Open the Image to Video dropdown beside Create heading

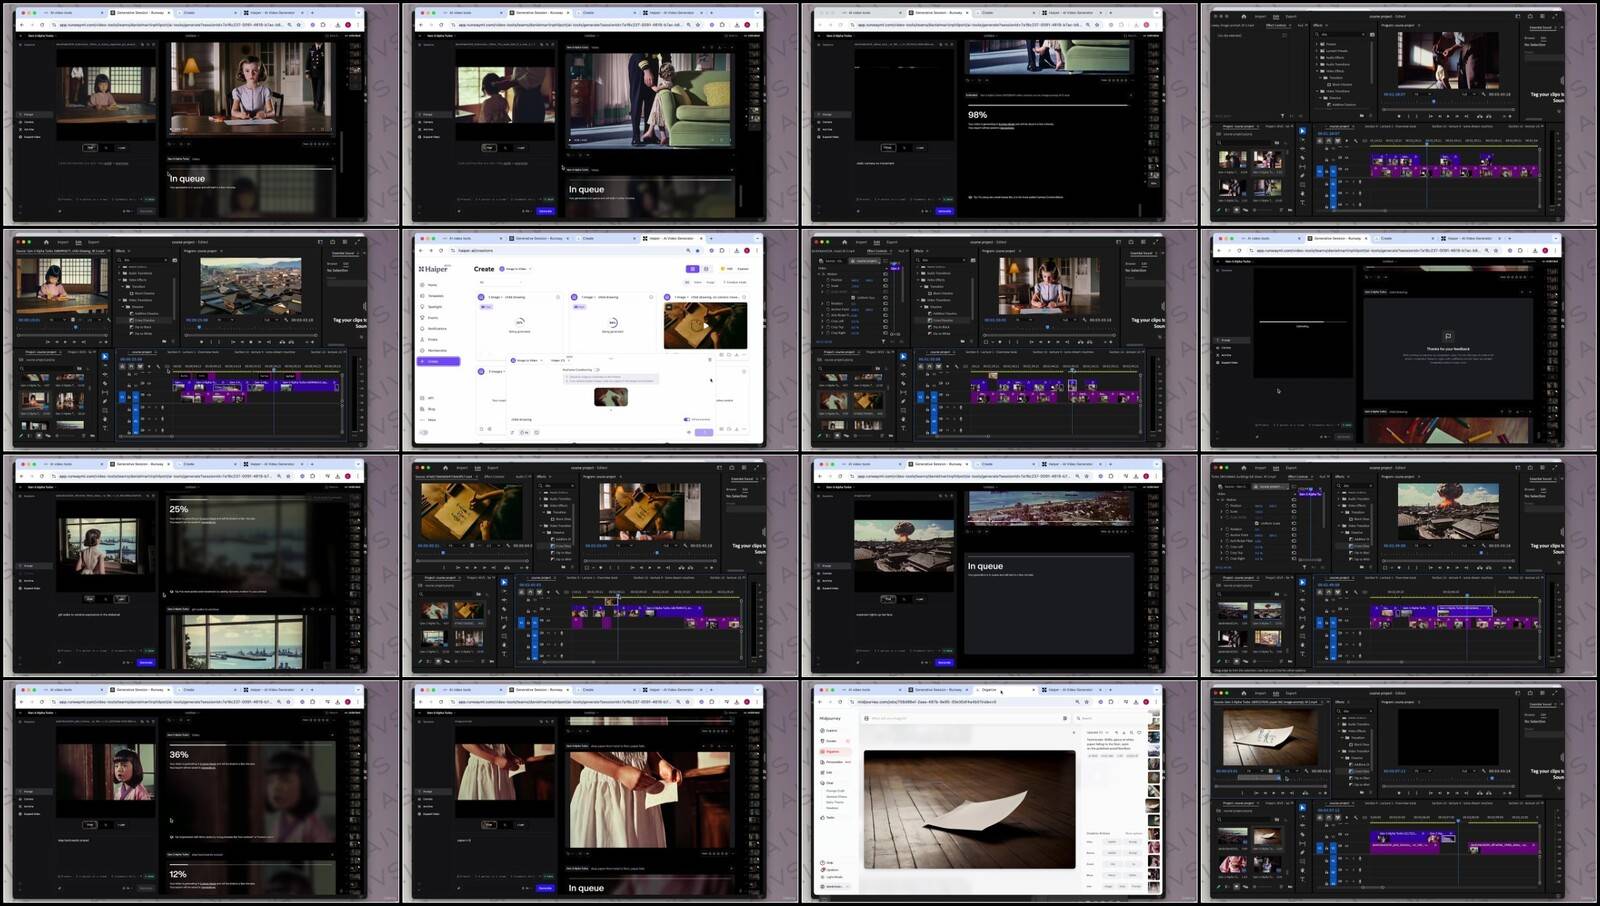[x=515, y=269]
